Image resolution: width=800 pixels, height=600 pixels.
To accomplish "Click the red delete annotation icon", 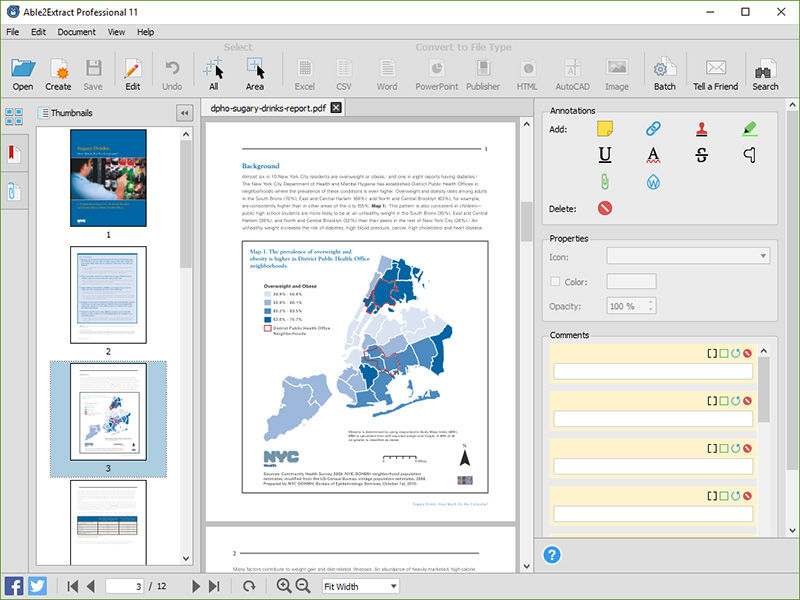I will pyautogui.click(x=605, y=208).
